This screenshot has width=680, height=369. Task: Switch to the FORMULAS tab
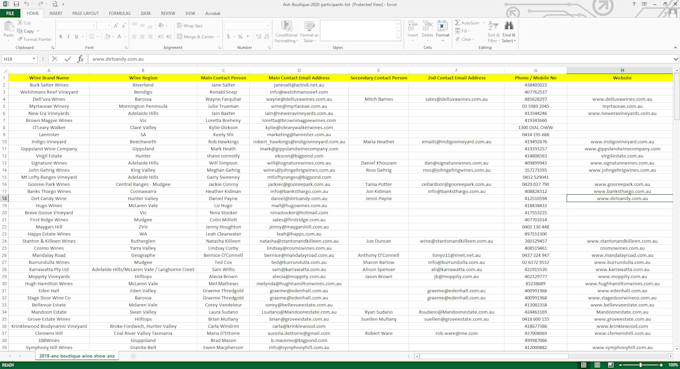[120, 13]
